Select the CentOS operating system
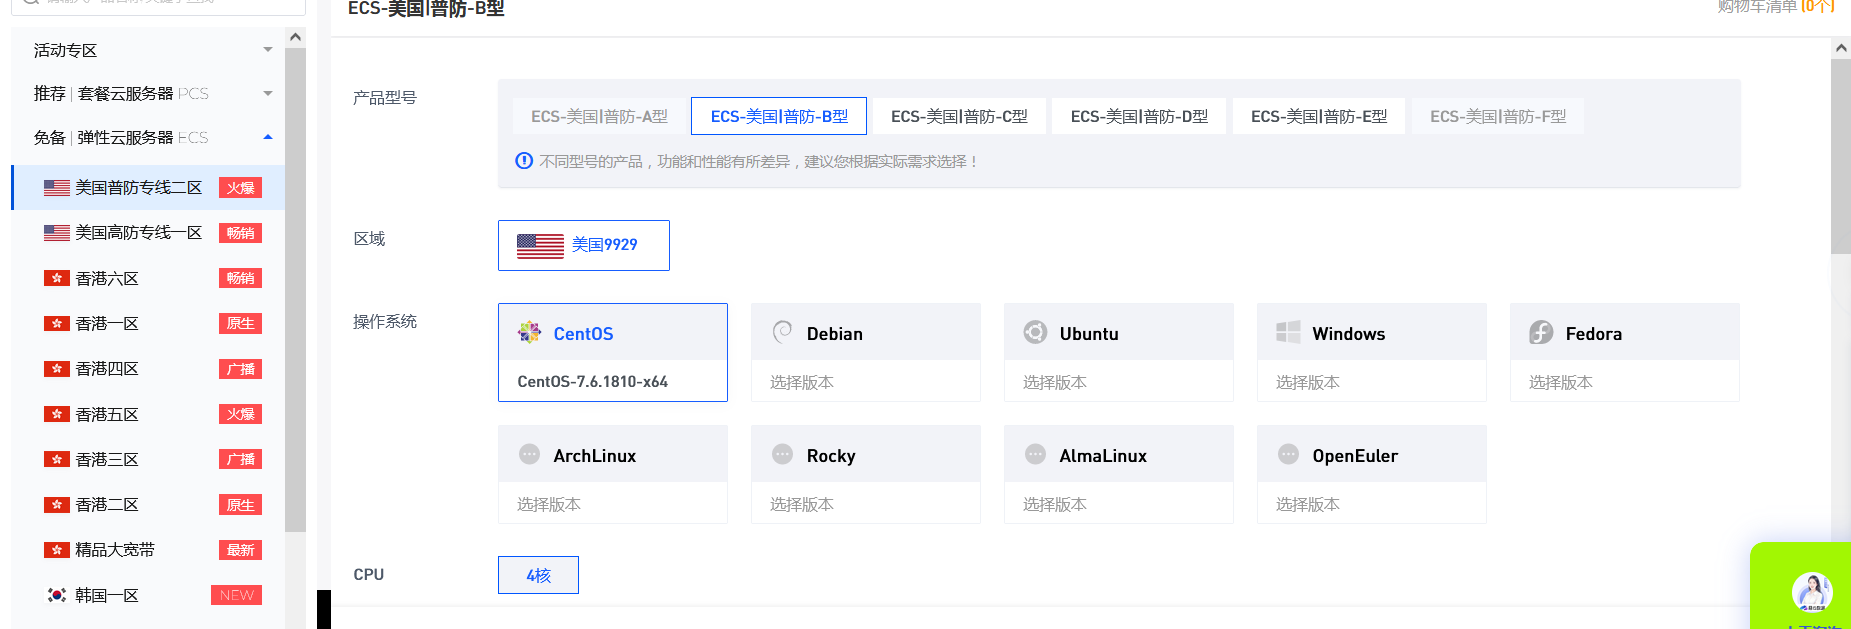The width and height of the screenshot is (1851, 629). point(613,332)
